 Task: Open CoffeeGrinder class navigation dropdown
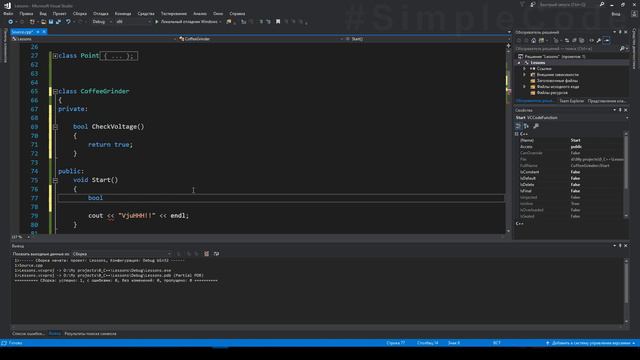click(x=260, y=39)
